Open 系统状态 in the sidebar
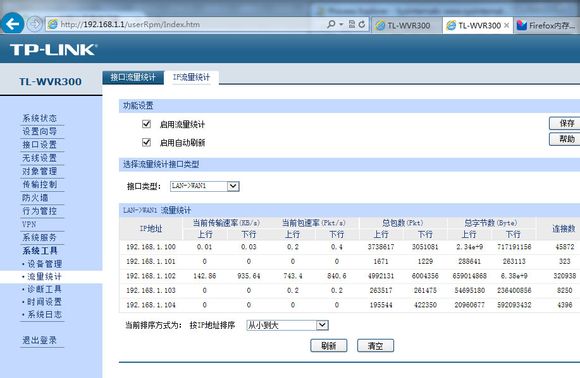The image size is (580, 378). (40, 118)
